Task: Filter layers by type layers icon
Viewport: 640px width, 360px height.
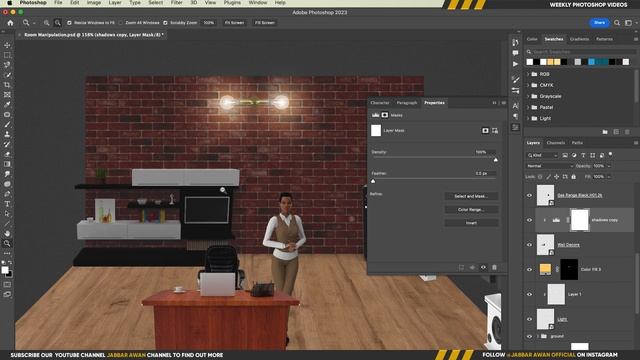Action: (x=583, y=155)
